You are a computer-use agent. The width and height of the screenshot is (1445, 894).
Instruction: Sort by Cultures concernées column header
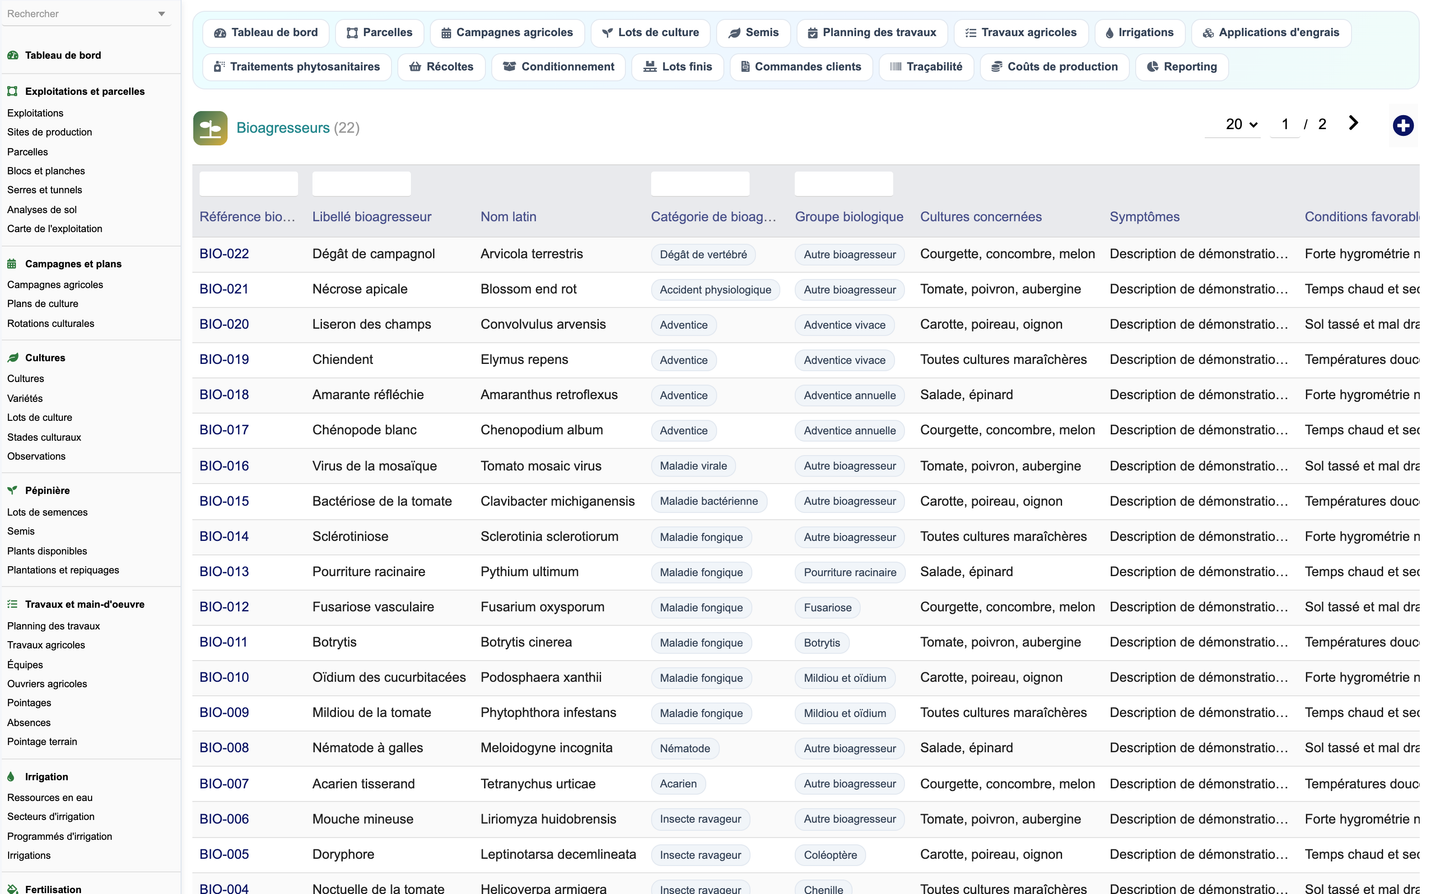[x=981, y=217]
